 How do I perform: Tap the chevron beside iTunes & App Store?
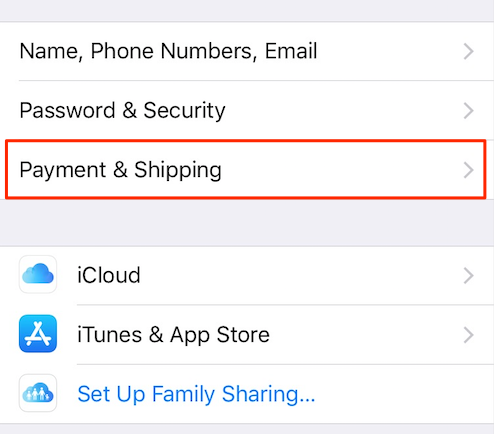[x=469, y=335]
